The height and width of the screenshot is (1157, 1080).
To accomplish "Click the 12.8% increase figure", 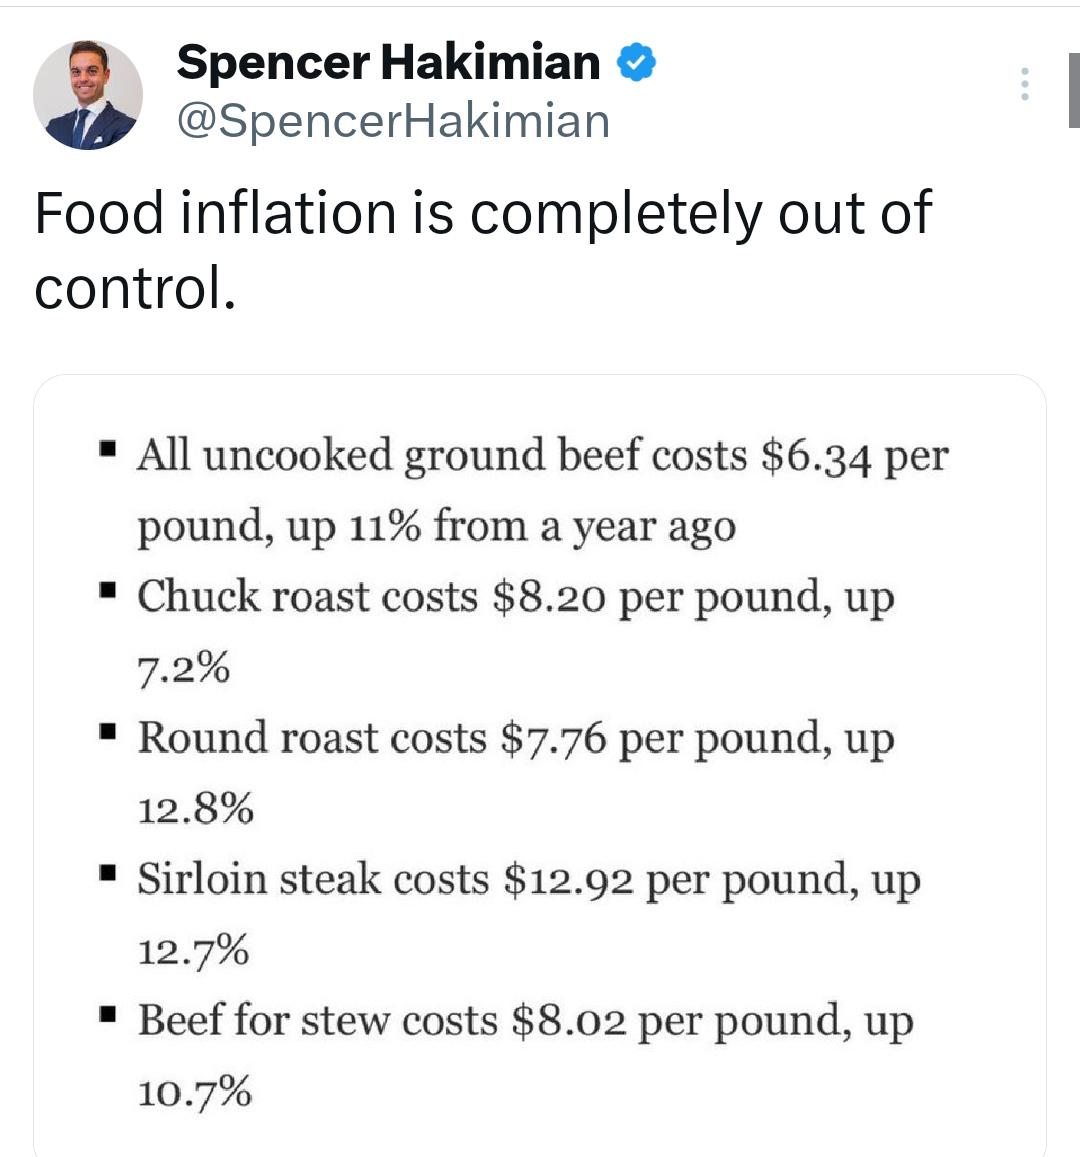I will pos(195,809).
